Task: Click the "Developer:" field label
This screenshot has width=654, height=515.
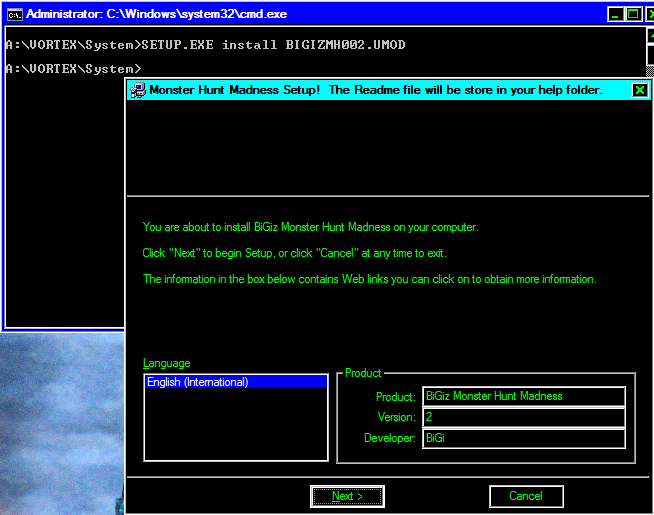Action: (390, 438)
